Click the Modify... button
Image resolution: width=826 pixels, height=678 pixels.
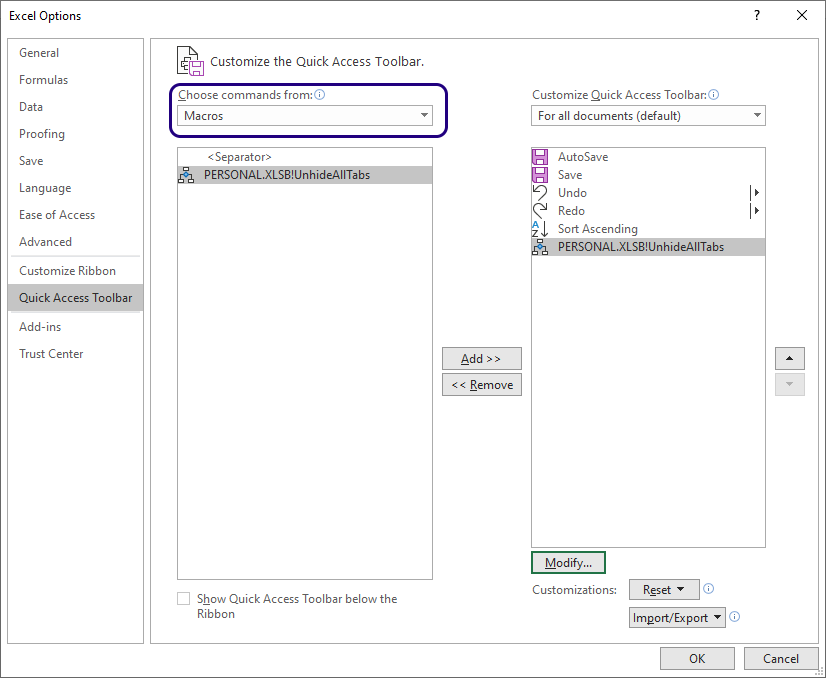(568, 562)
